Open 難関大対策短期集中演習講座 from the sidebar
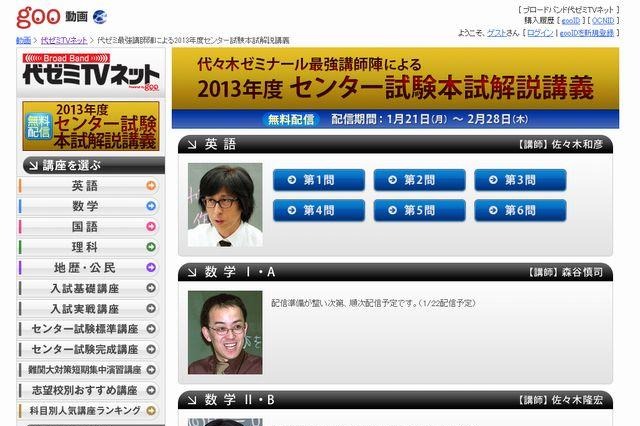Viewport: 640px width, 426px height. click(88, 370)
